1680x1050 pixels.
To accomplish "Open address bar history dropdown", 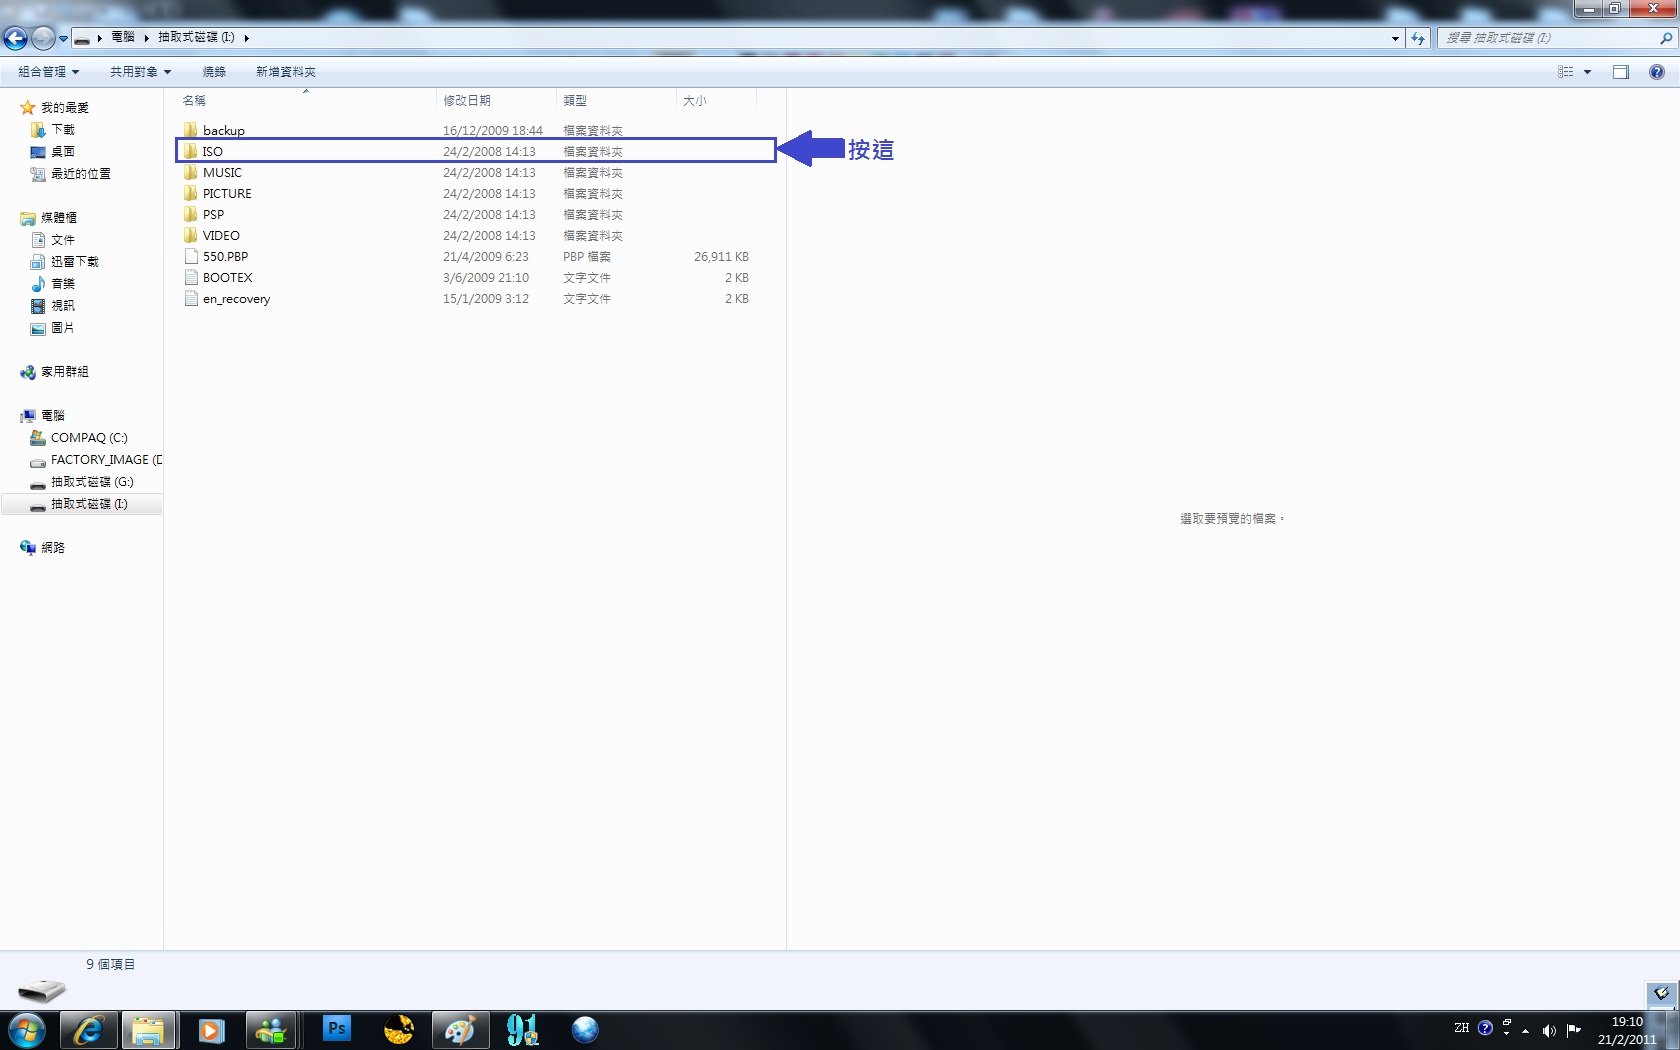I will coord(1395,38).
